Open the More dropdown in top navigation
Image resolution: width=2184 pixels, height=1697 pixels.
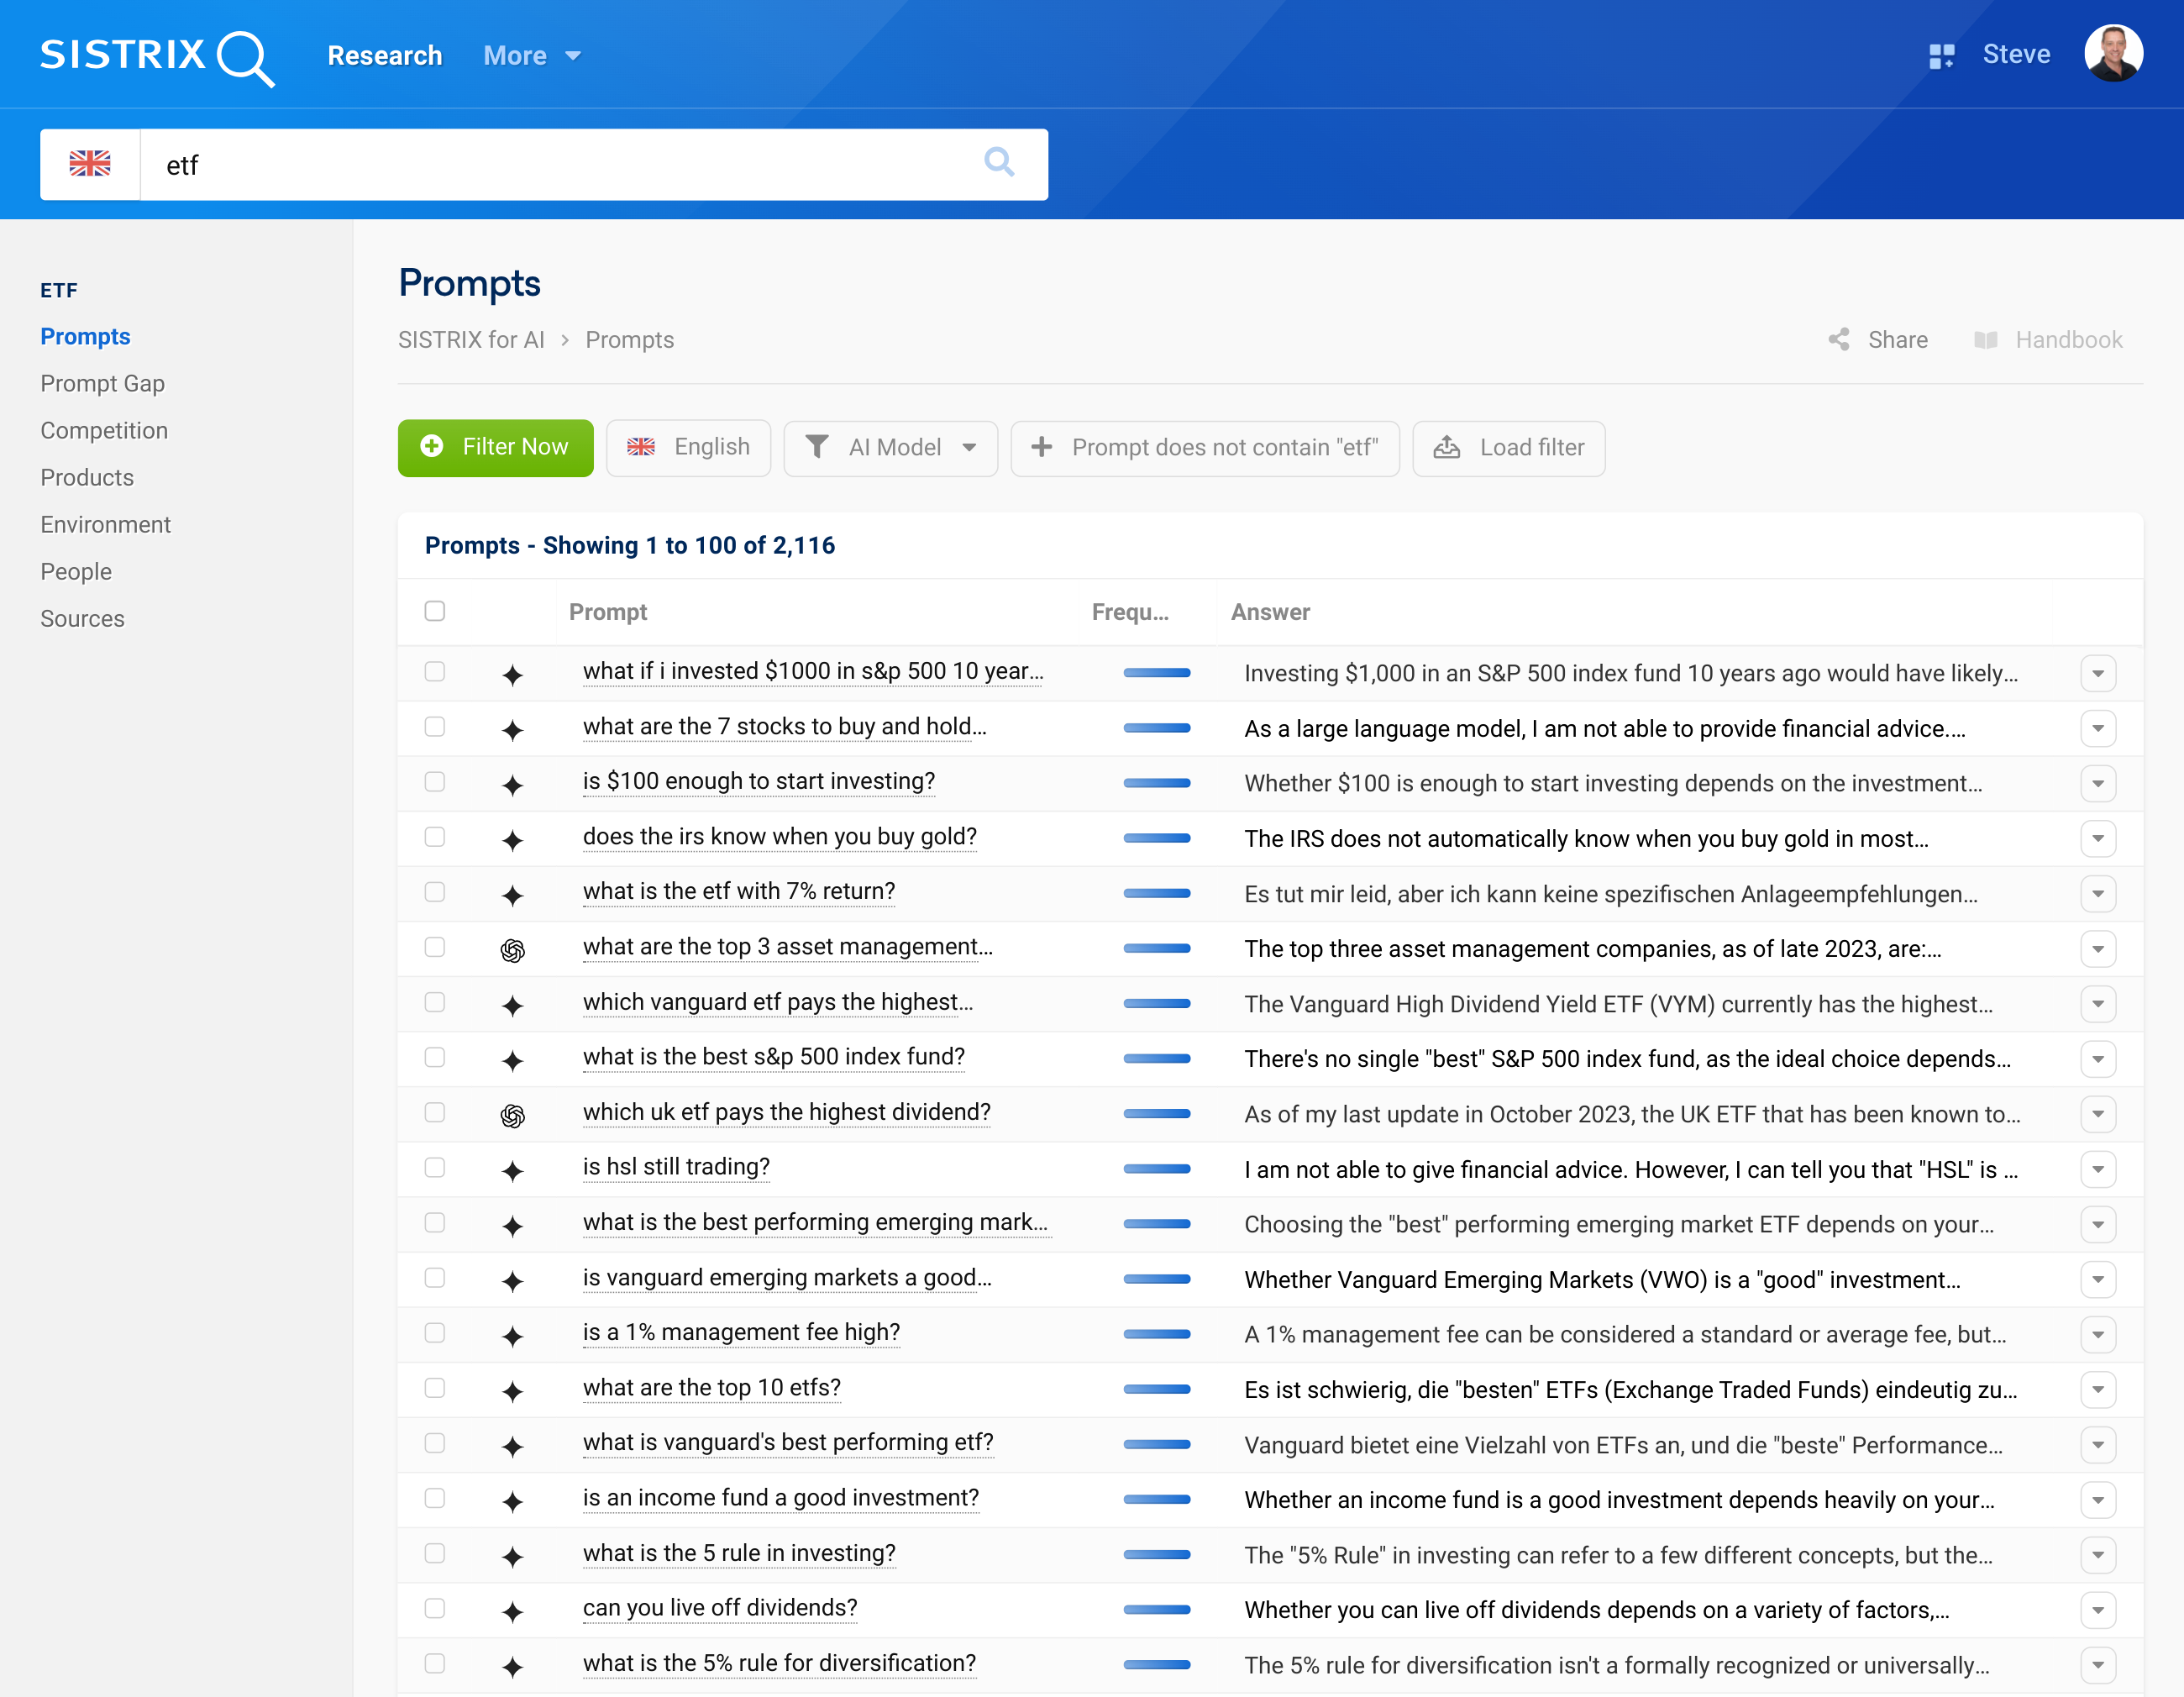[x=531, y=56]
